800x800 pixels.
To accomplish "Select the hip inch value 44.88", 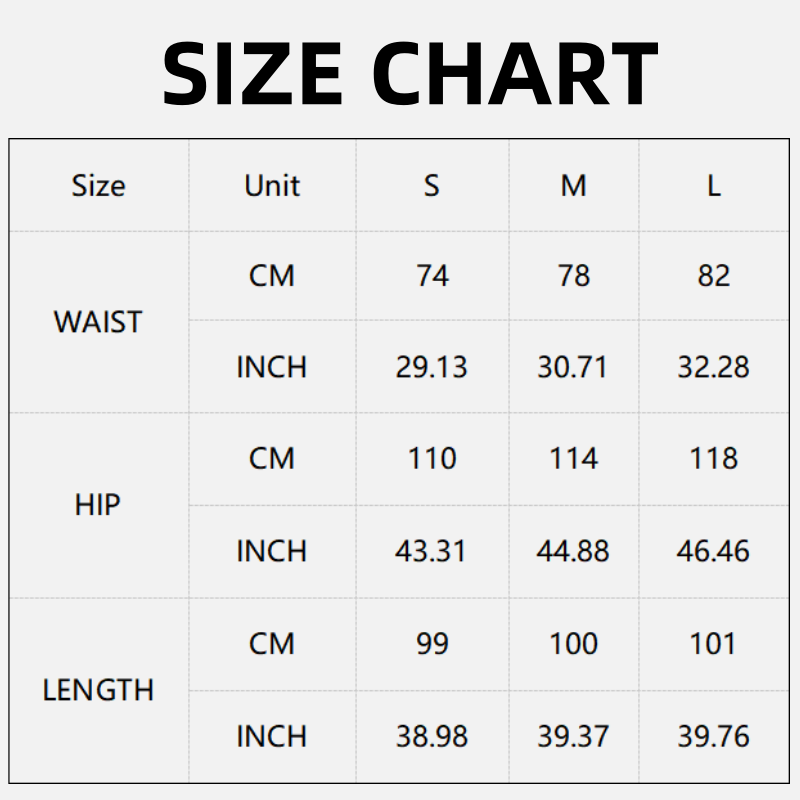I will coord(572,551).
